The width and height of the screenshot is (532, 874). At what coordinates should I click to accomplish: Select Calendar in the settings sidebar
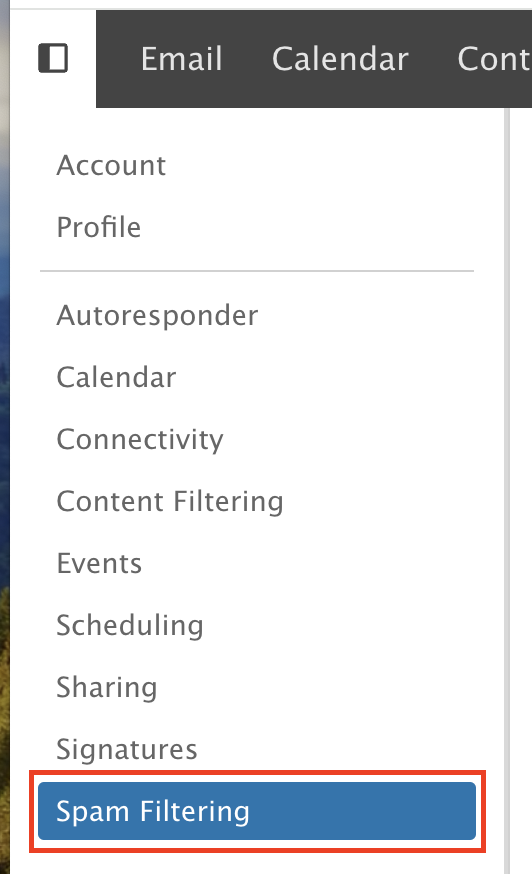[116, 377]
